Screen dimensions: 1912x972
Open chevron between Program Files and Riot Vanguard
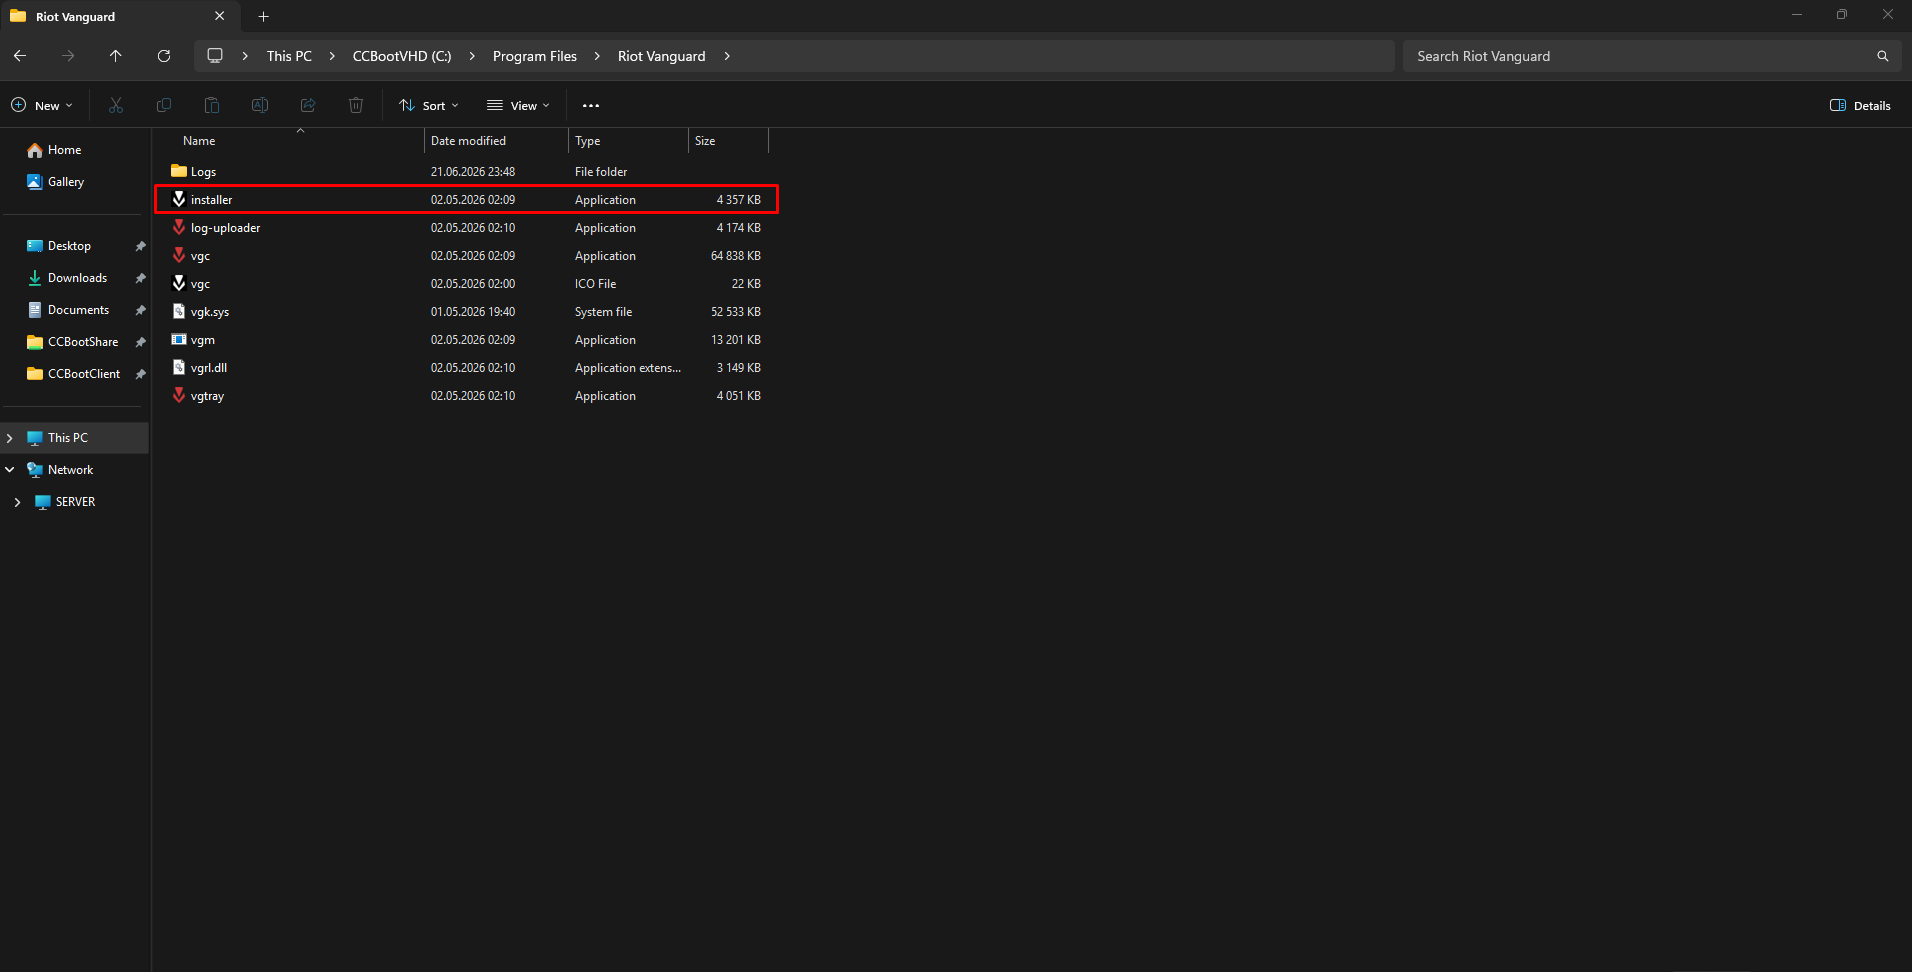pos(597,56)
